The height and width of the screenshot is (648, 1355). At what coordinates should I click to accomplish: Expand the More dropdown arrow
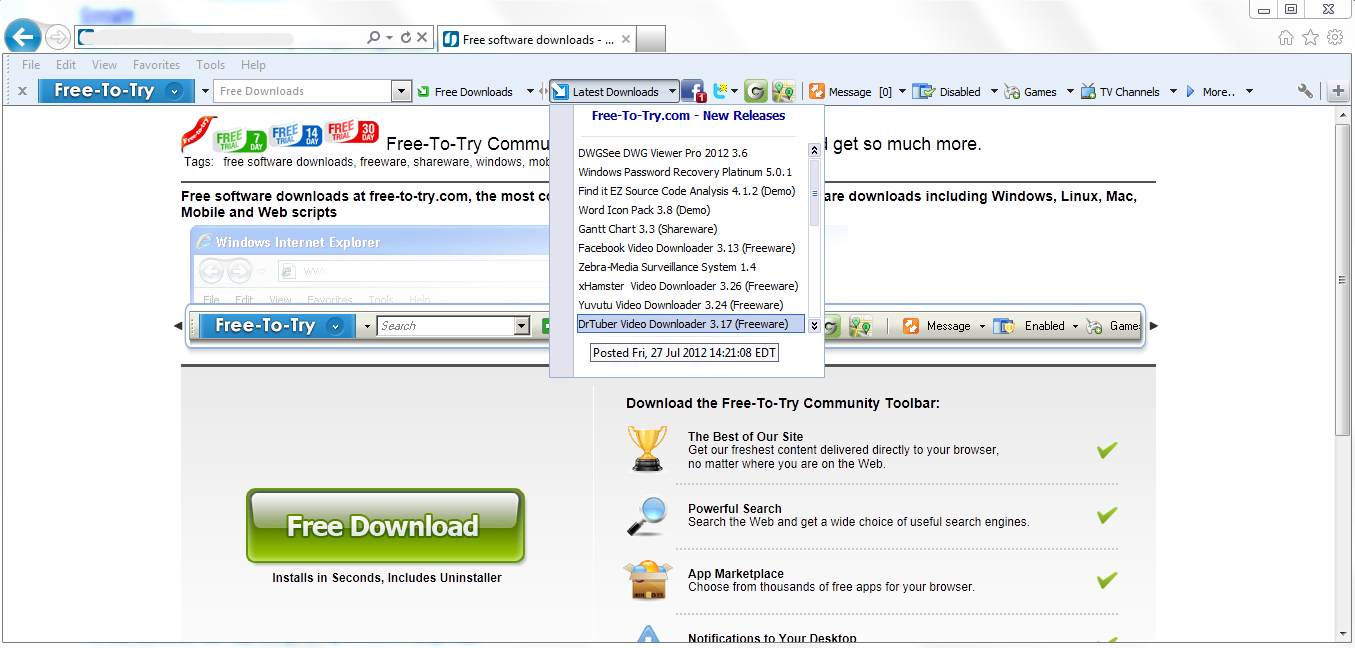(x=1250, y=92)
